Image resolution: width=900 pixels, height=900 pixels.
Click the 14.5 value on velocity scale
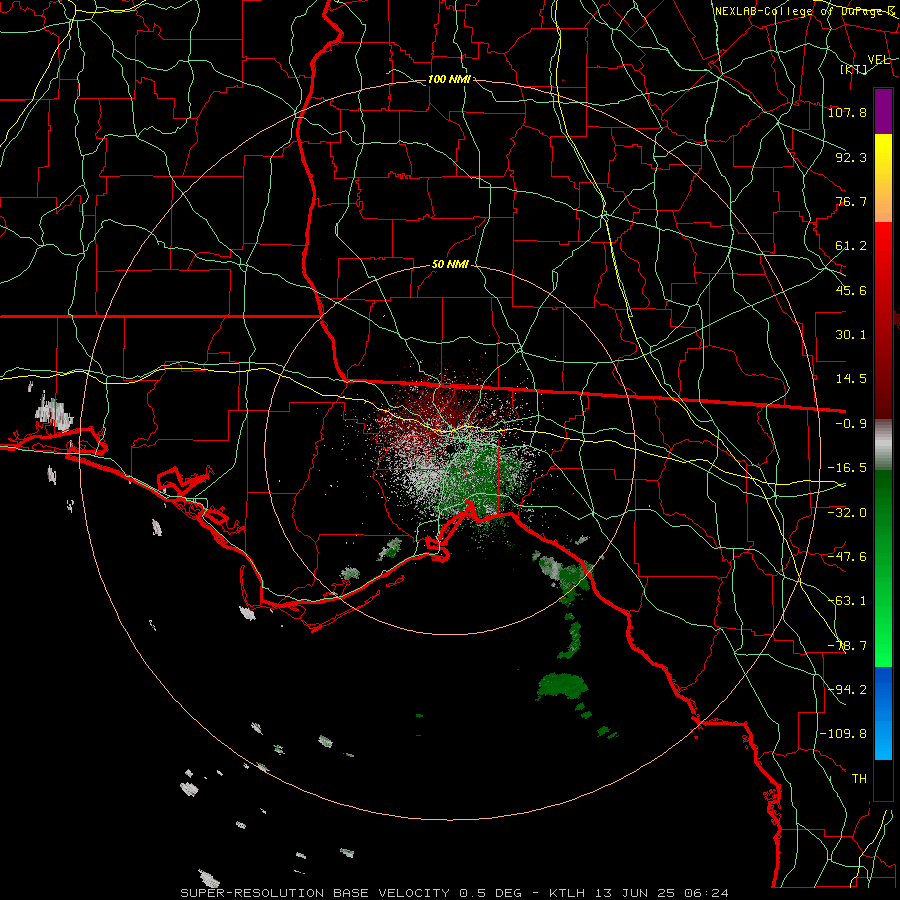click(851, 379)
